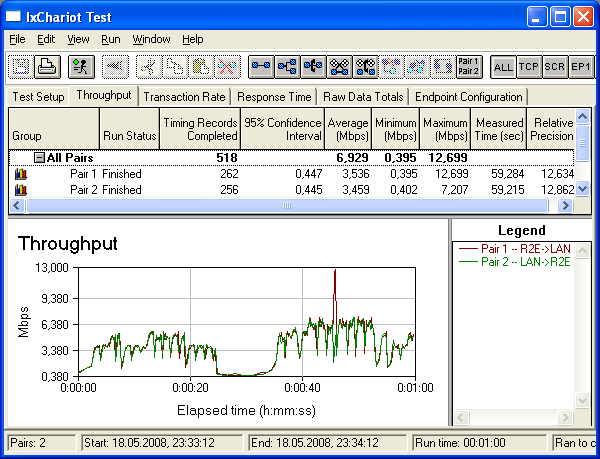Image resolution: width=600 pixels, height=459 pixels.
Task: Click the table horizontal scrollbar thumb
Action: coord(287,206)
